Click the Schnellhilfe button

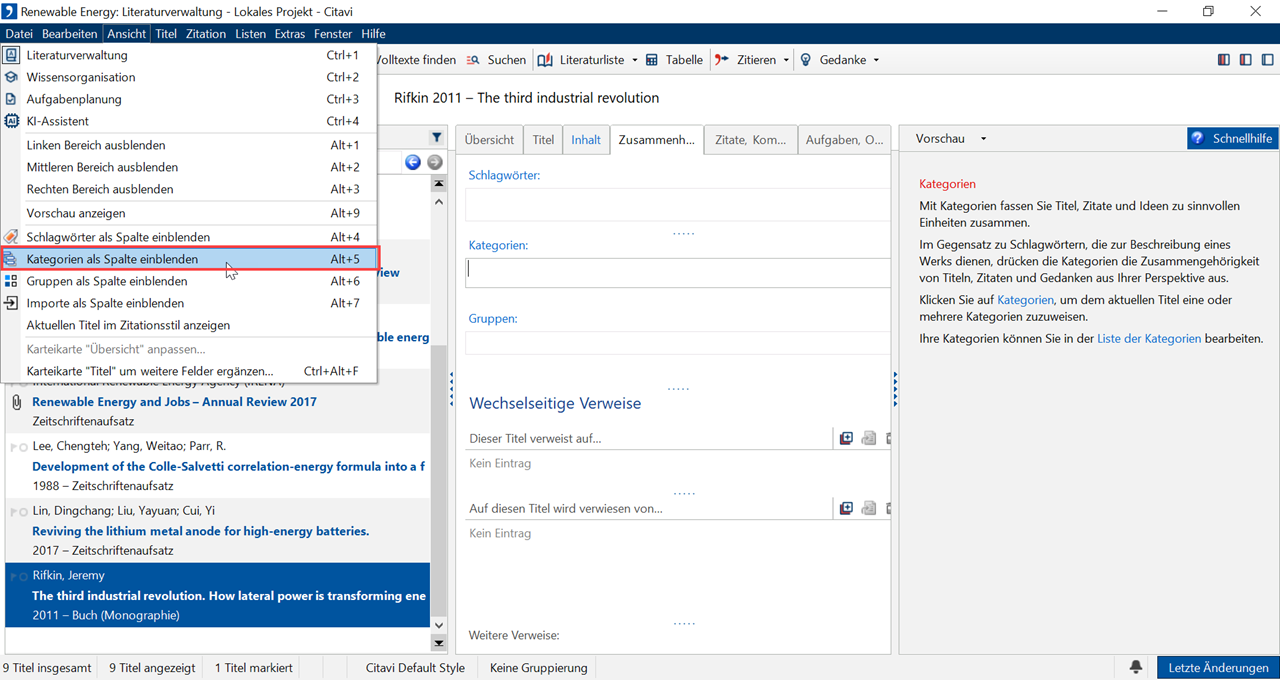pos(1232,139)
